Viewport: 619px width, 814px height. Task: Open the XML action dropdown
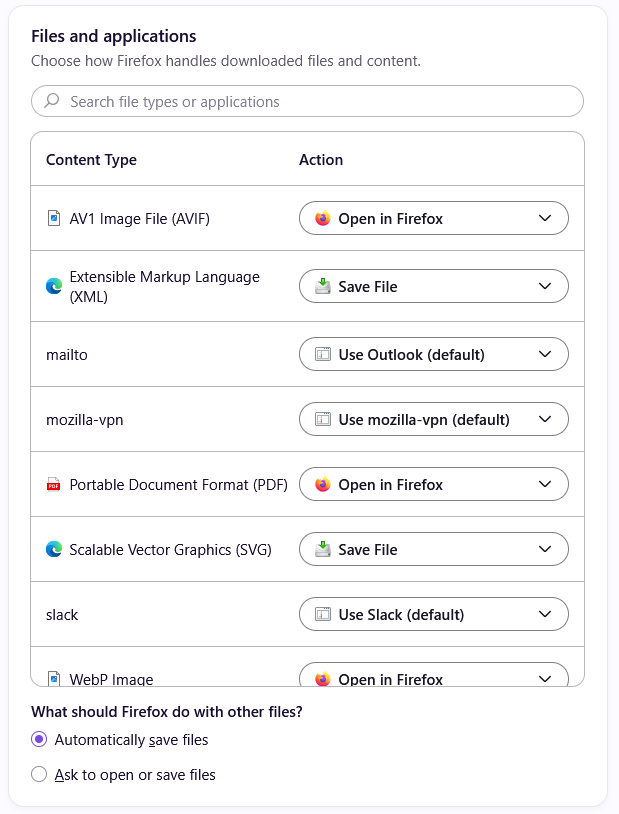pos(434,286)
